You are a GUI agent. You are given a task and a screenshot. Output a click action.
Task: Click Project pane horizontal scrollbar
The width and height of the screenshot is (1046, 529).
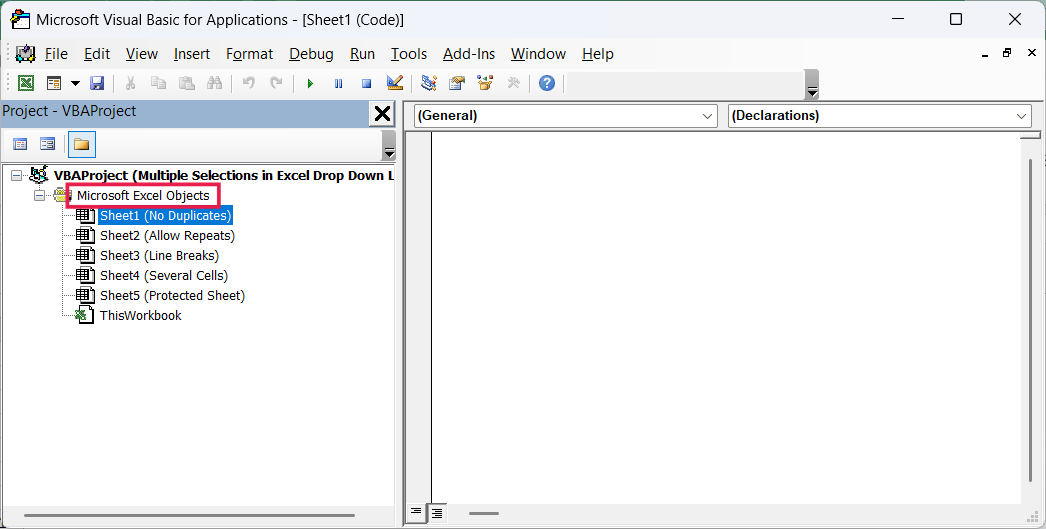(189, 515)
